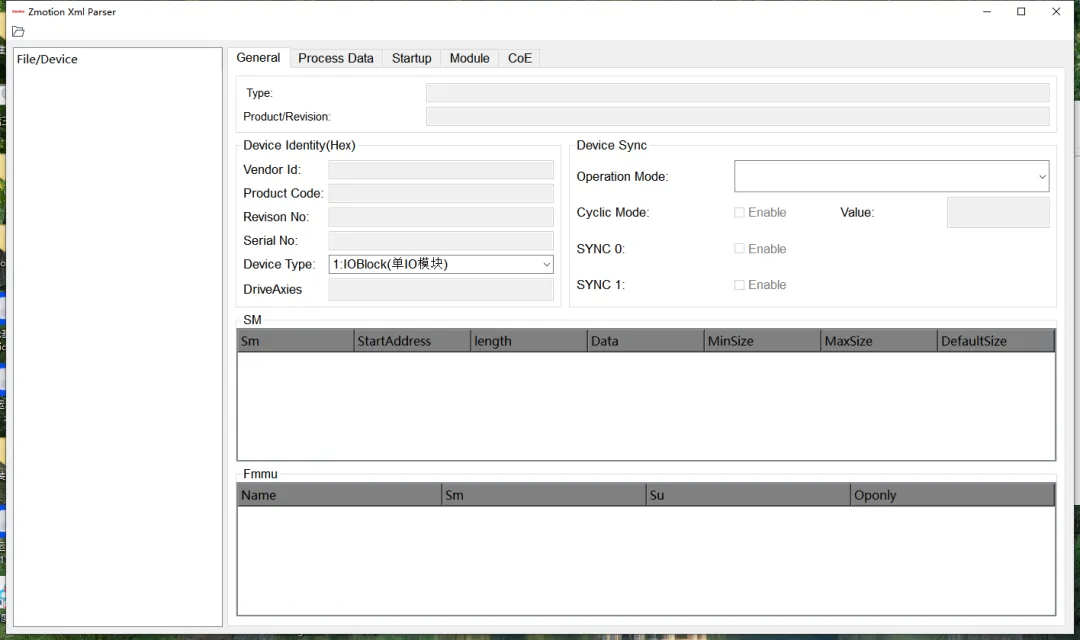1080x640 pixels.
Task: Click the Oponly column header
Action: 953,495
